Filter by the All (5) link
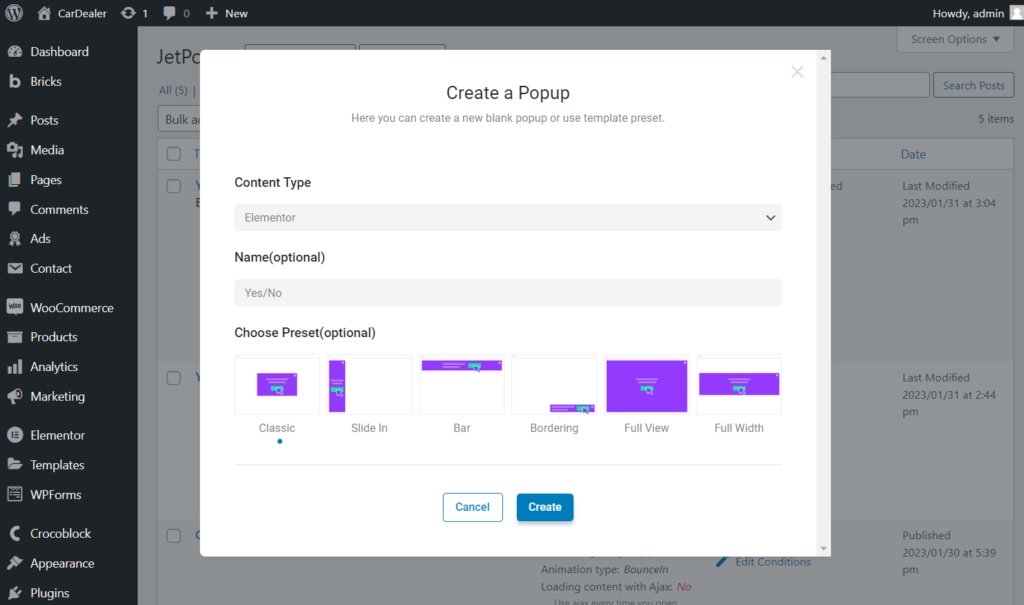This screenshot has height=605, width=1024. point(173,90)
